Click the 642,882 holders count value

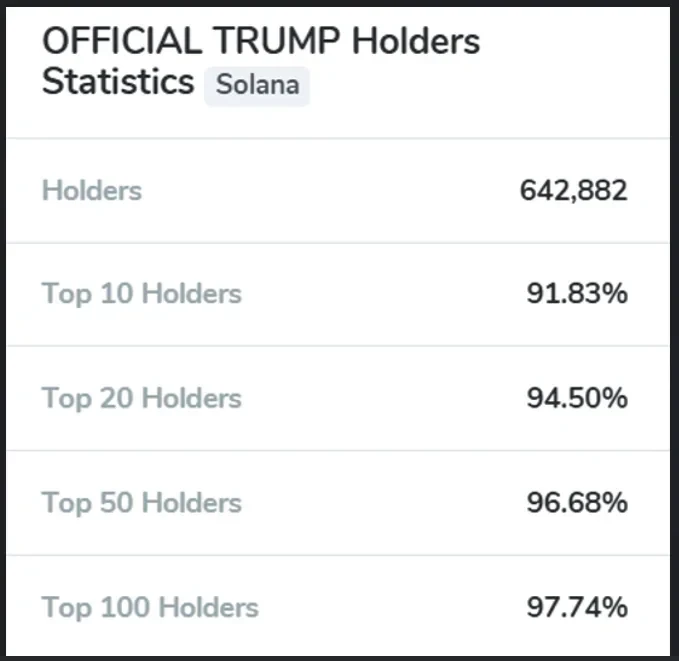coord(573,190)
